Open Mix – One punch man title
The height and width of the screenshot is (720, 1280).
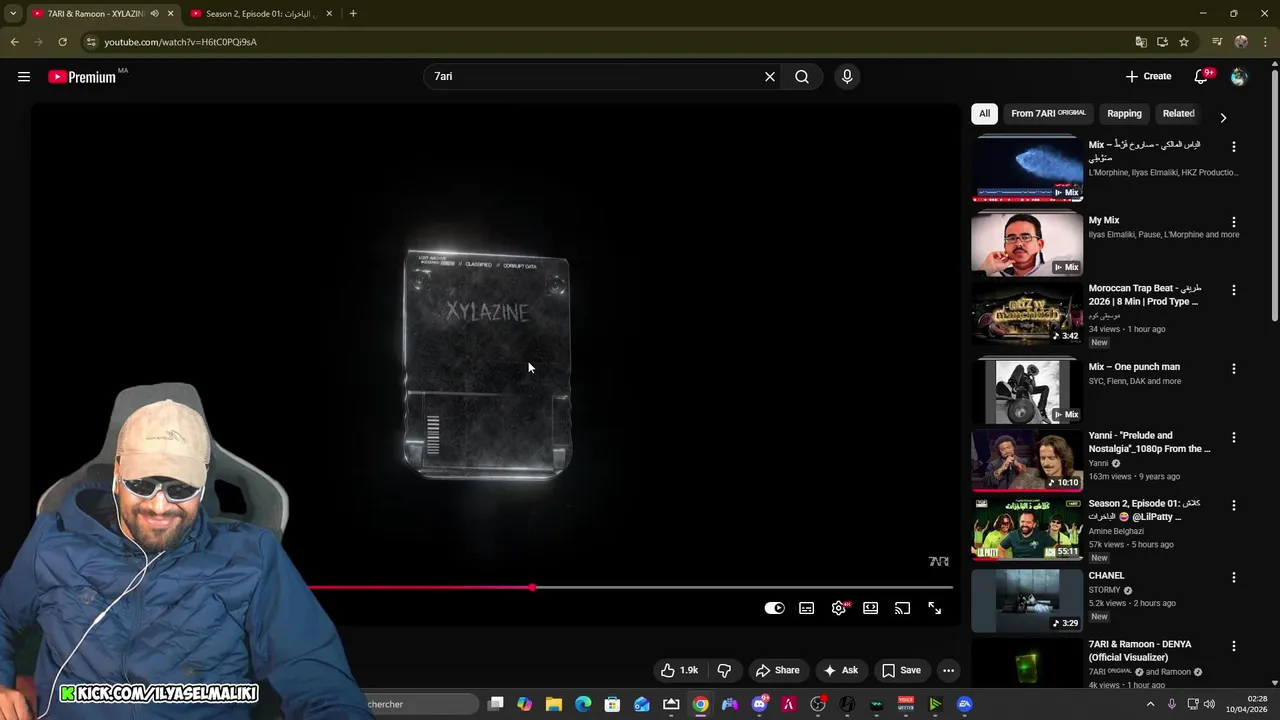(1134, 367)
